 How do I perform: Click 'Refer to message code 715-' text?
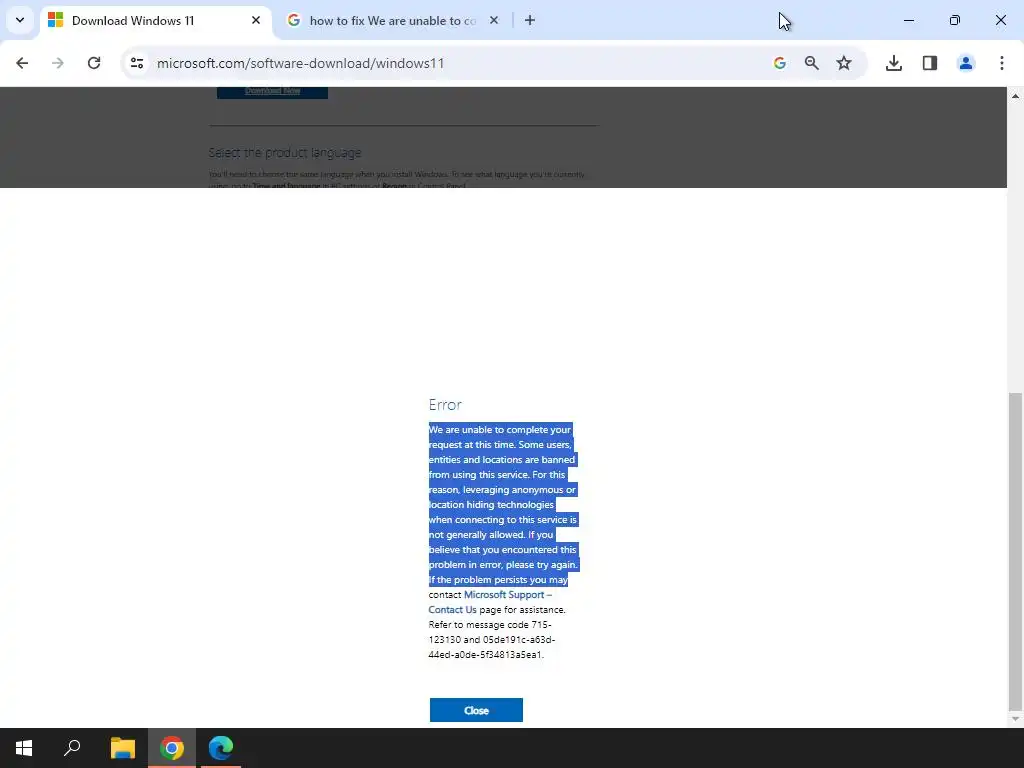(490, 624)
